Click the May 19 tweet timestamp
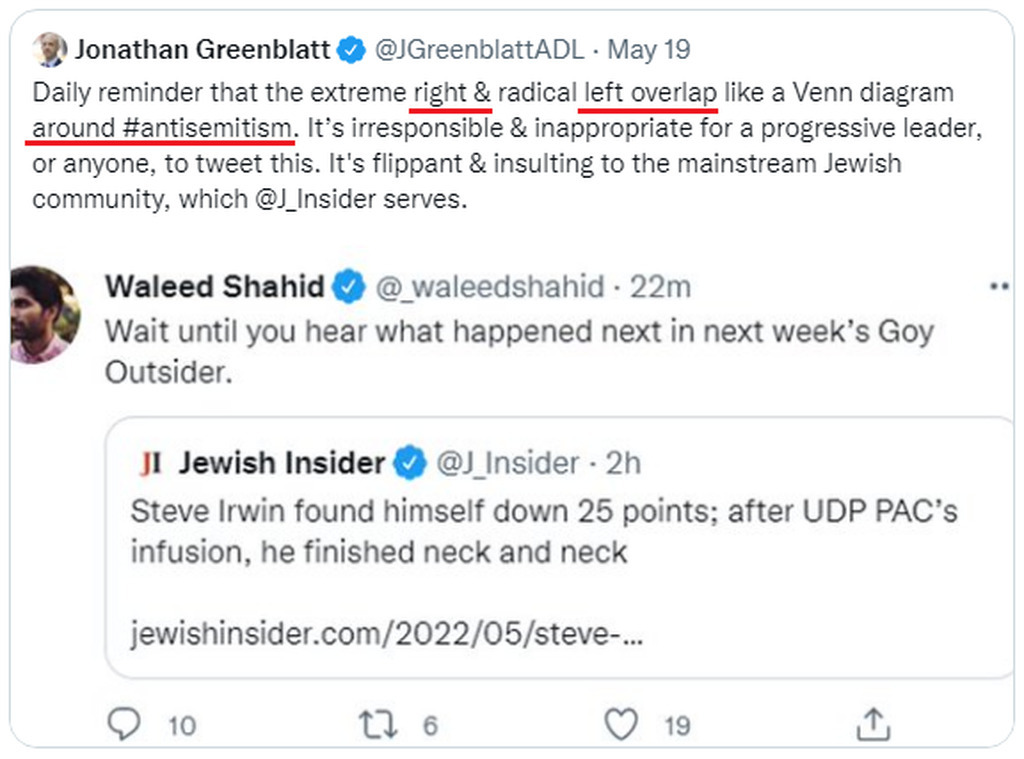This screenshot has height=759, width=1024. coord(648,50)
